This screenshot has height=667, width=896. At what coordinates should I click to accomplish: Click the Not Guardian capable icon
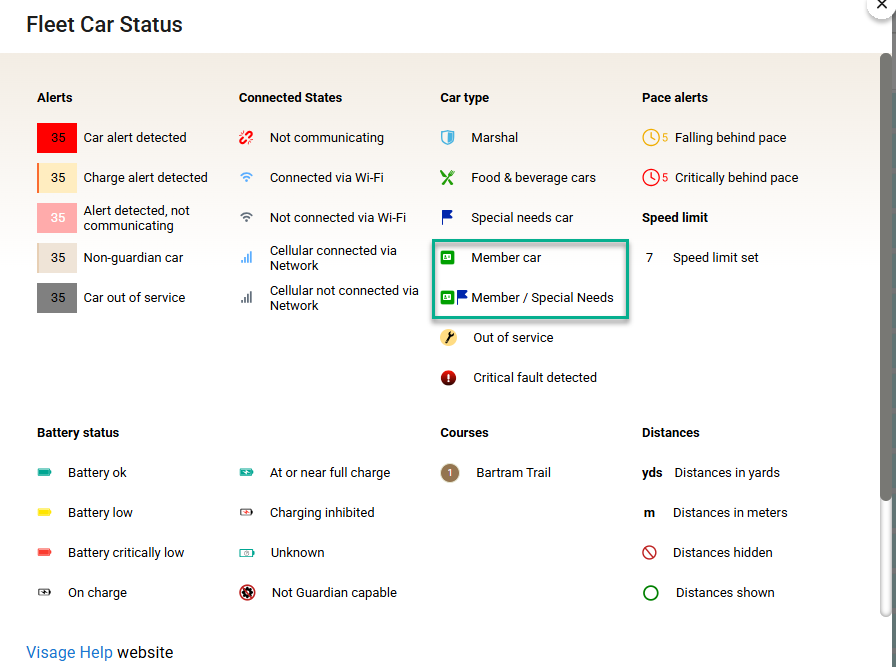[x=247, y=593]
